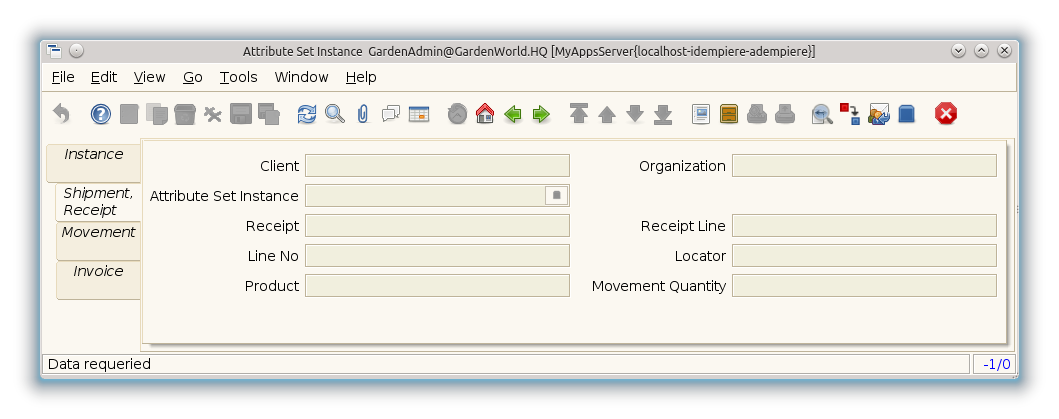Click the -1/0 record counter in status bar
The height and width of the screenshot is (419, 1059).
[x=994, y=364]
